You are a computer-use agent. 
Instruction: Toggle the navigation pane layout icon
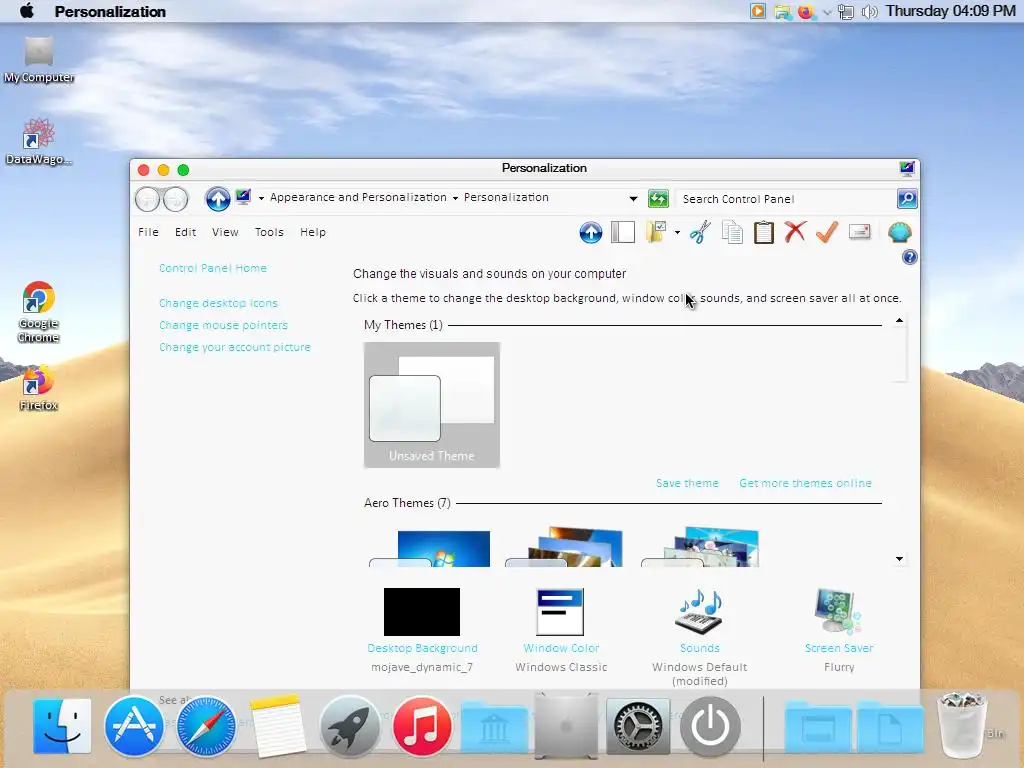click(x=622, y=232)
